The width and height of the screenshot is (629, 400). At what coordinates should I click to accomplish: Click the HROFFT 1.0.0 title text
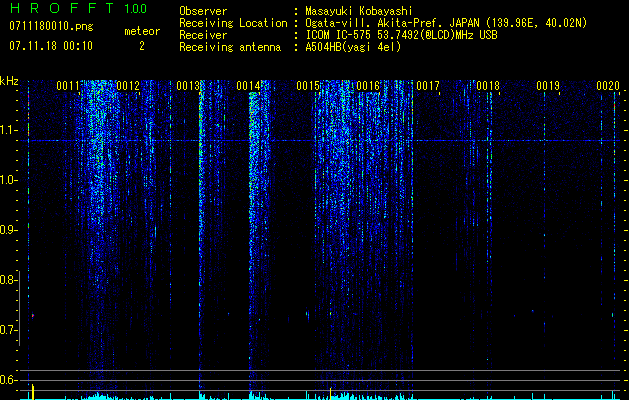(x=78, y=8)
